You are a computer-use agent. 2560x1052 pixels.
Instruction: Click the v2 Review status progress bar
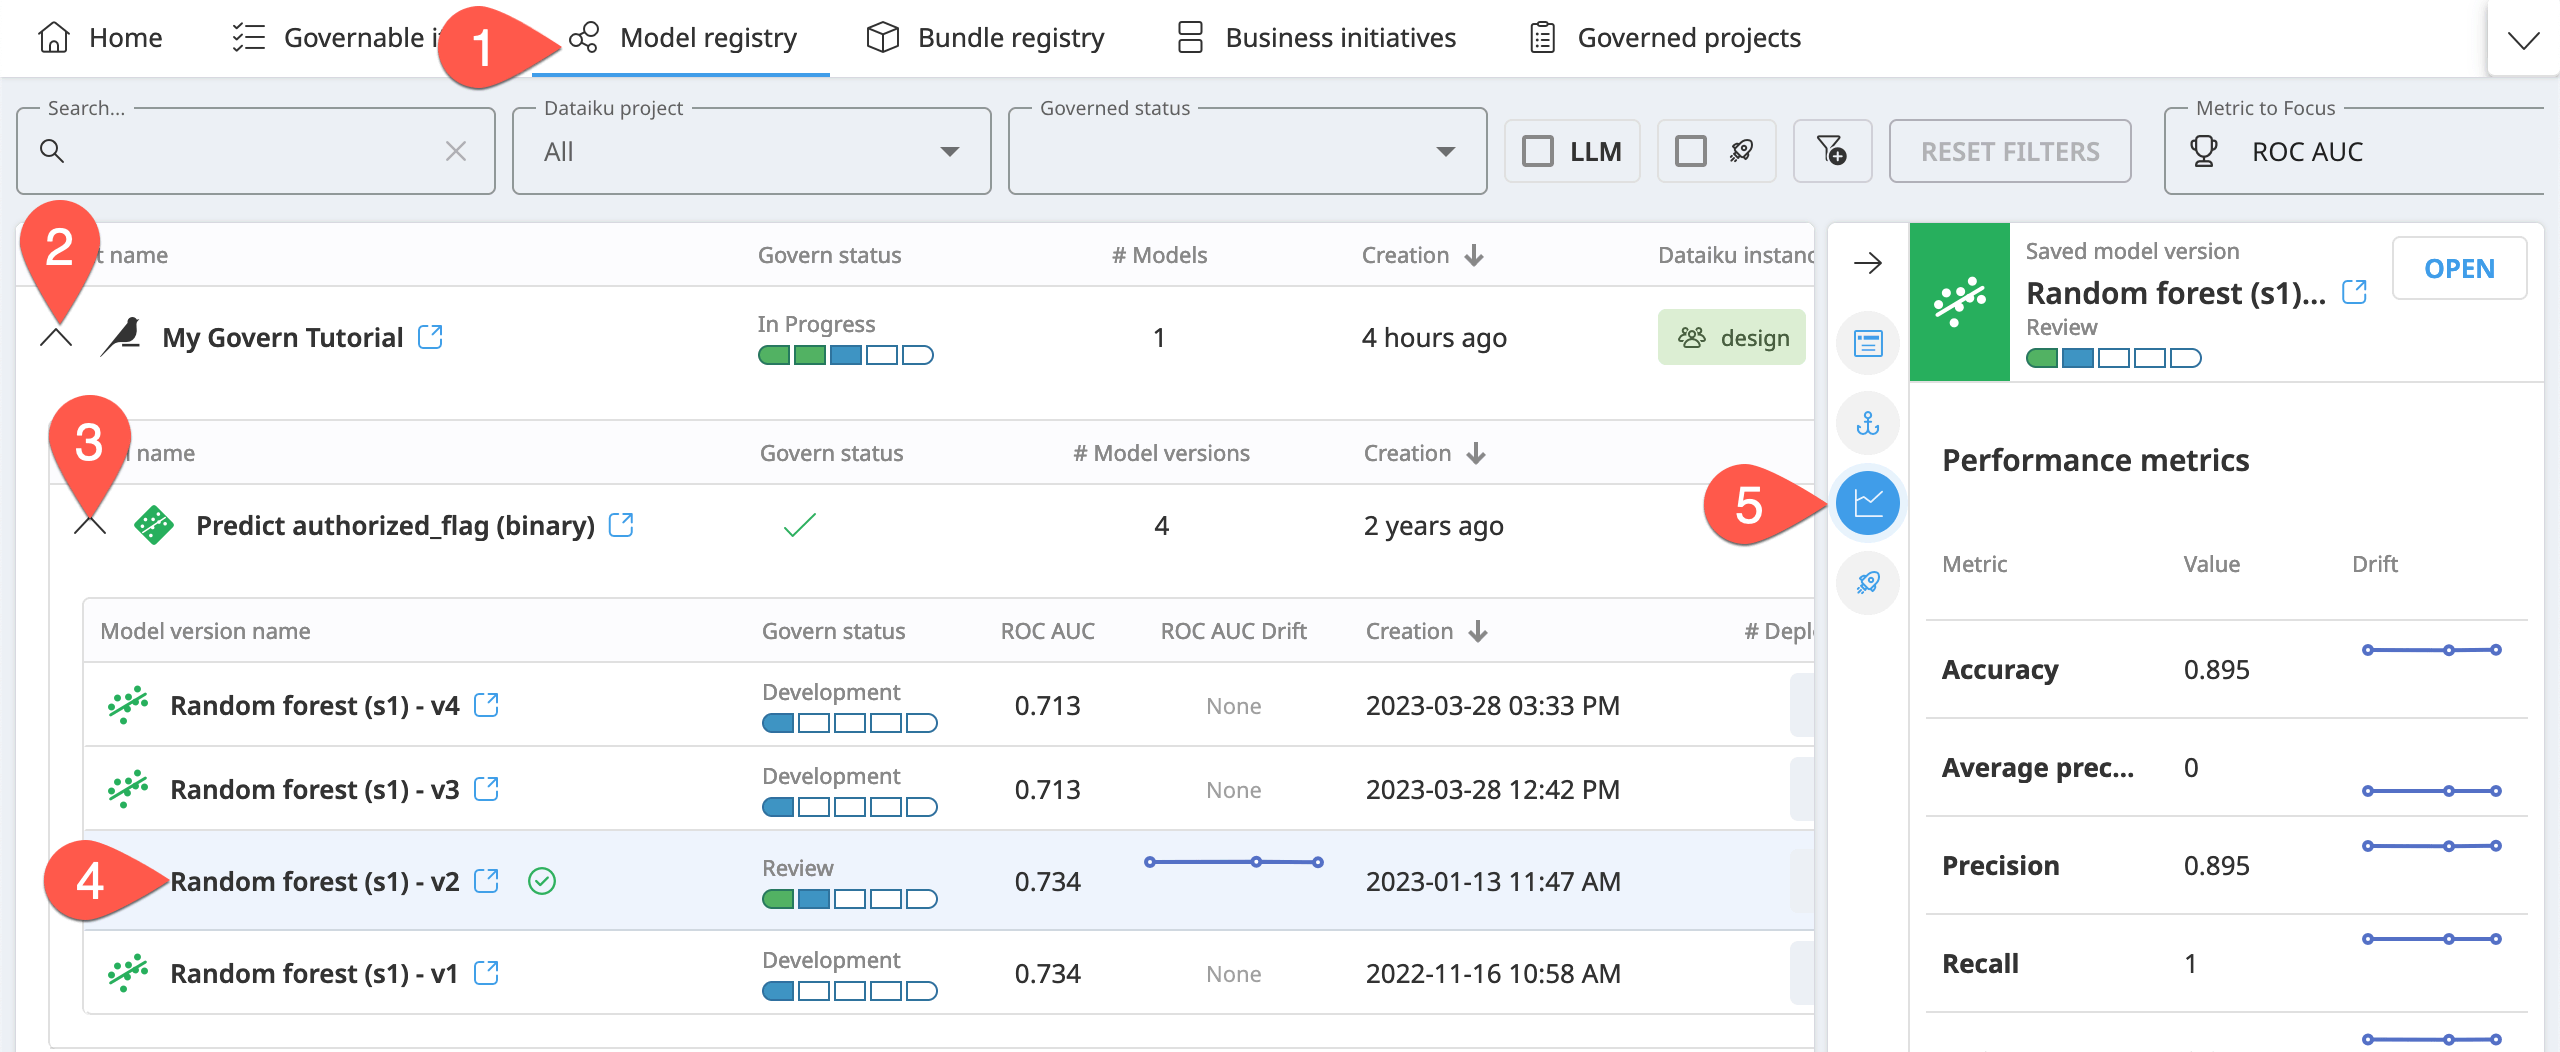pyautogui.click(x=849, y=899)
